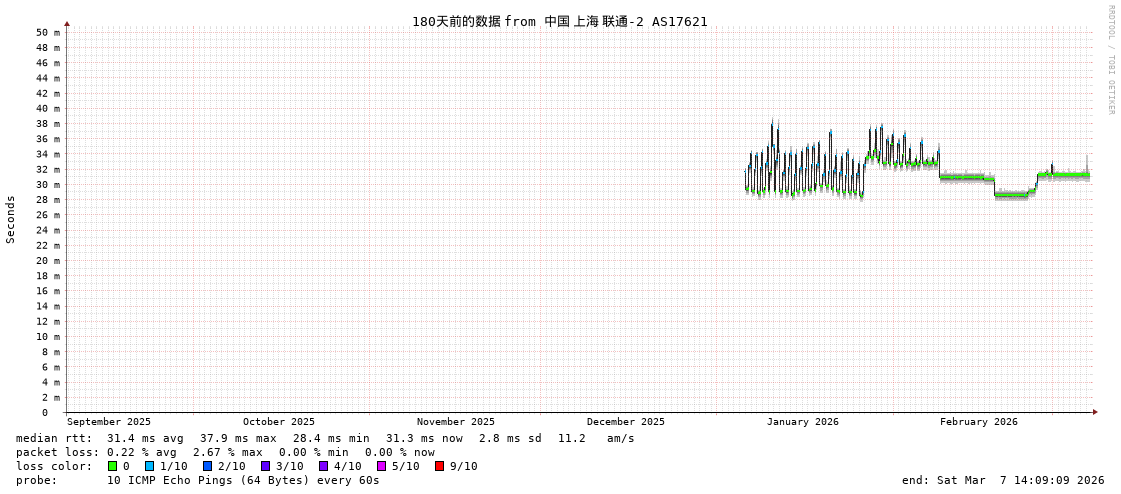Click the median rtt statistics line

[x=325, y=438]
